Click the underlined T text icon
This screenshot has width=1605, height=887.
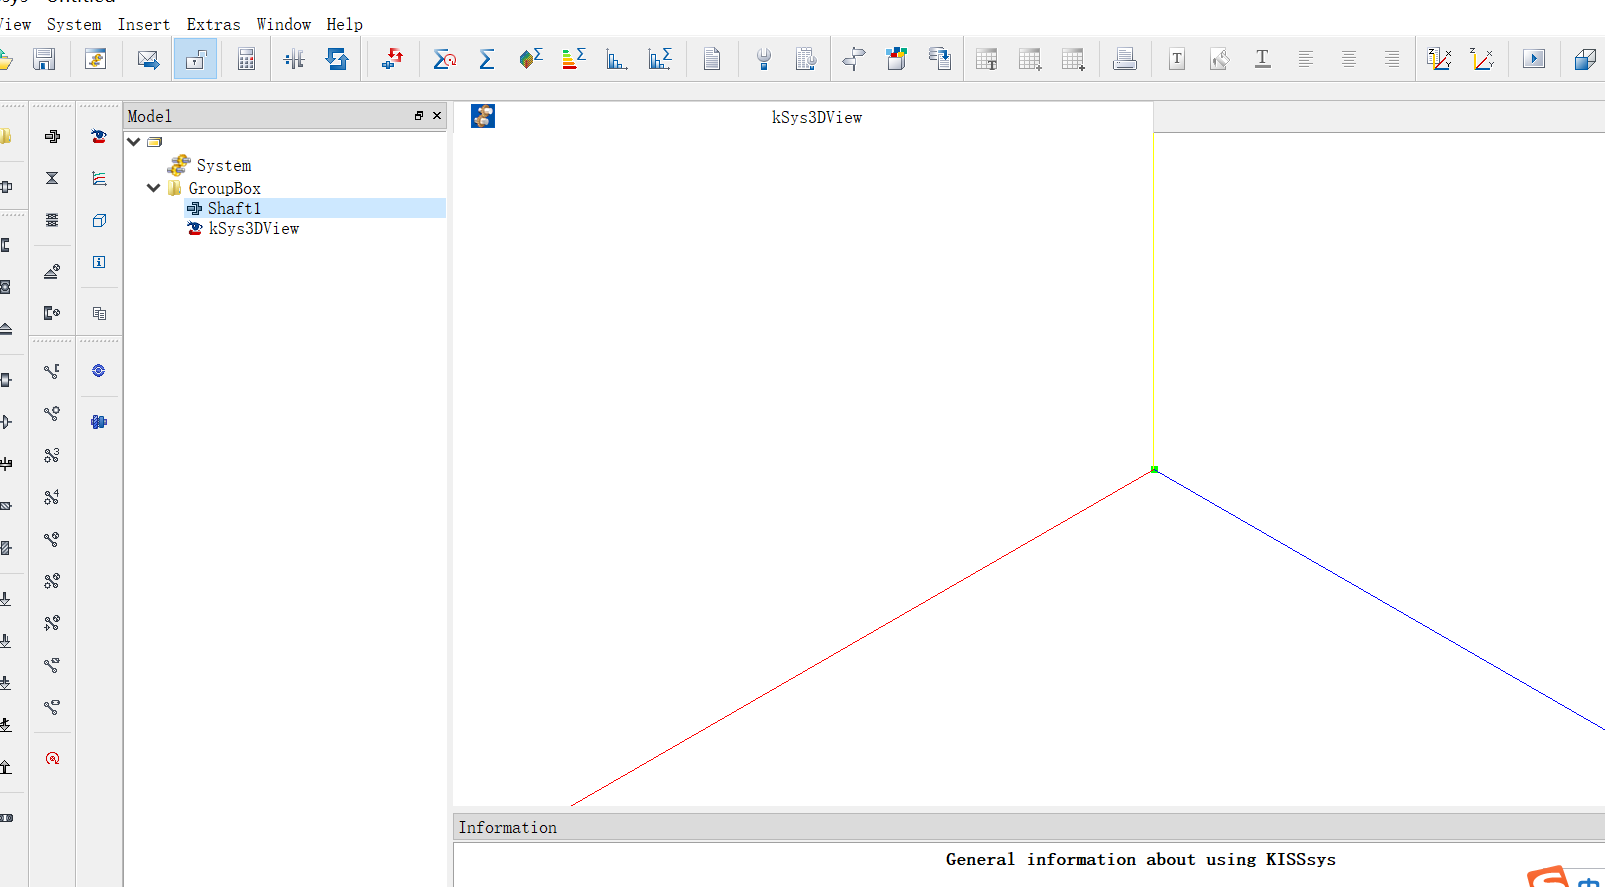(x=1263, y=59)
